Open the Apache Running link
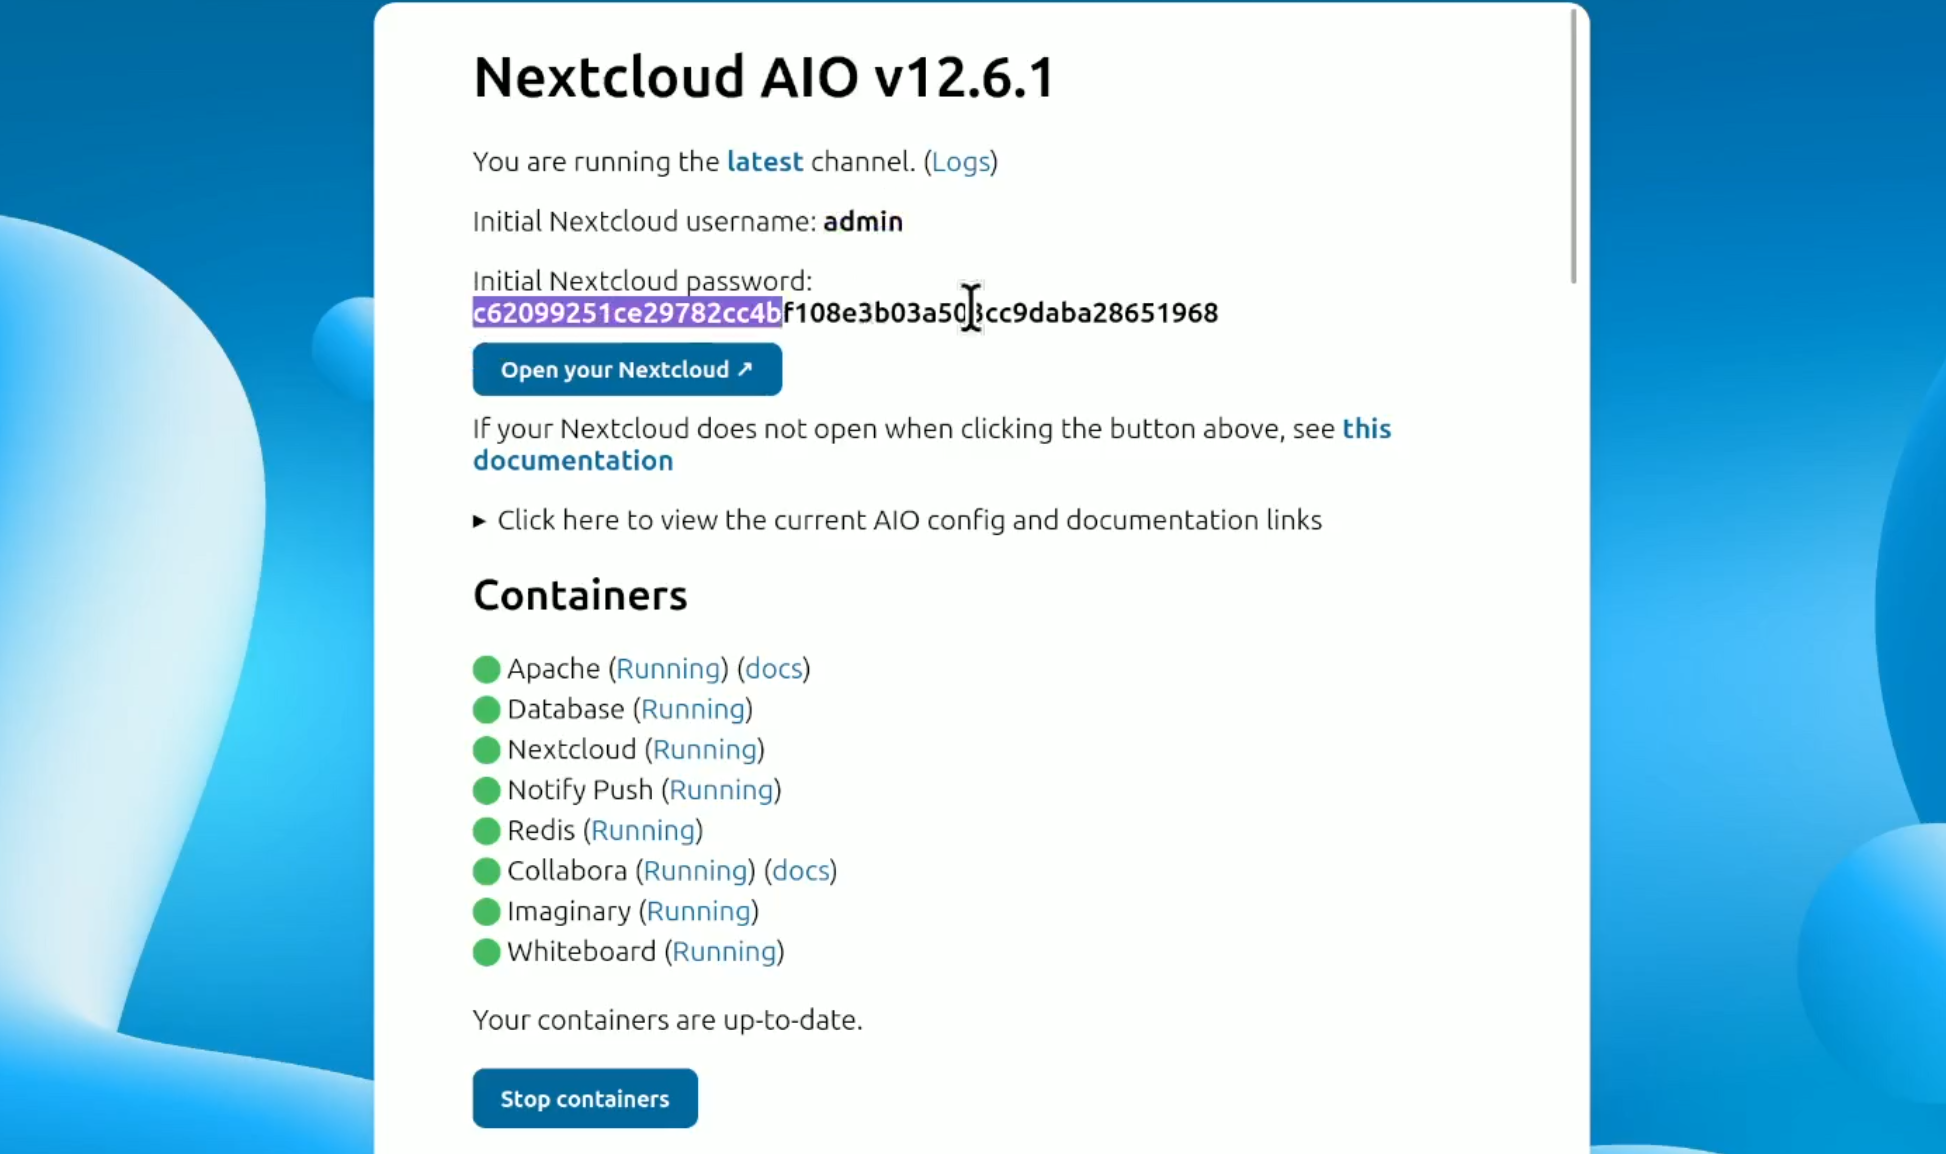 coord(669,668)
